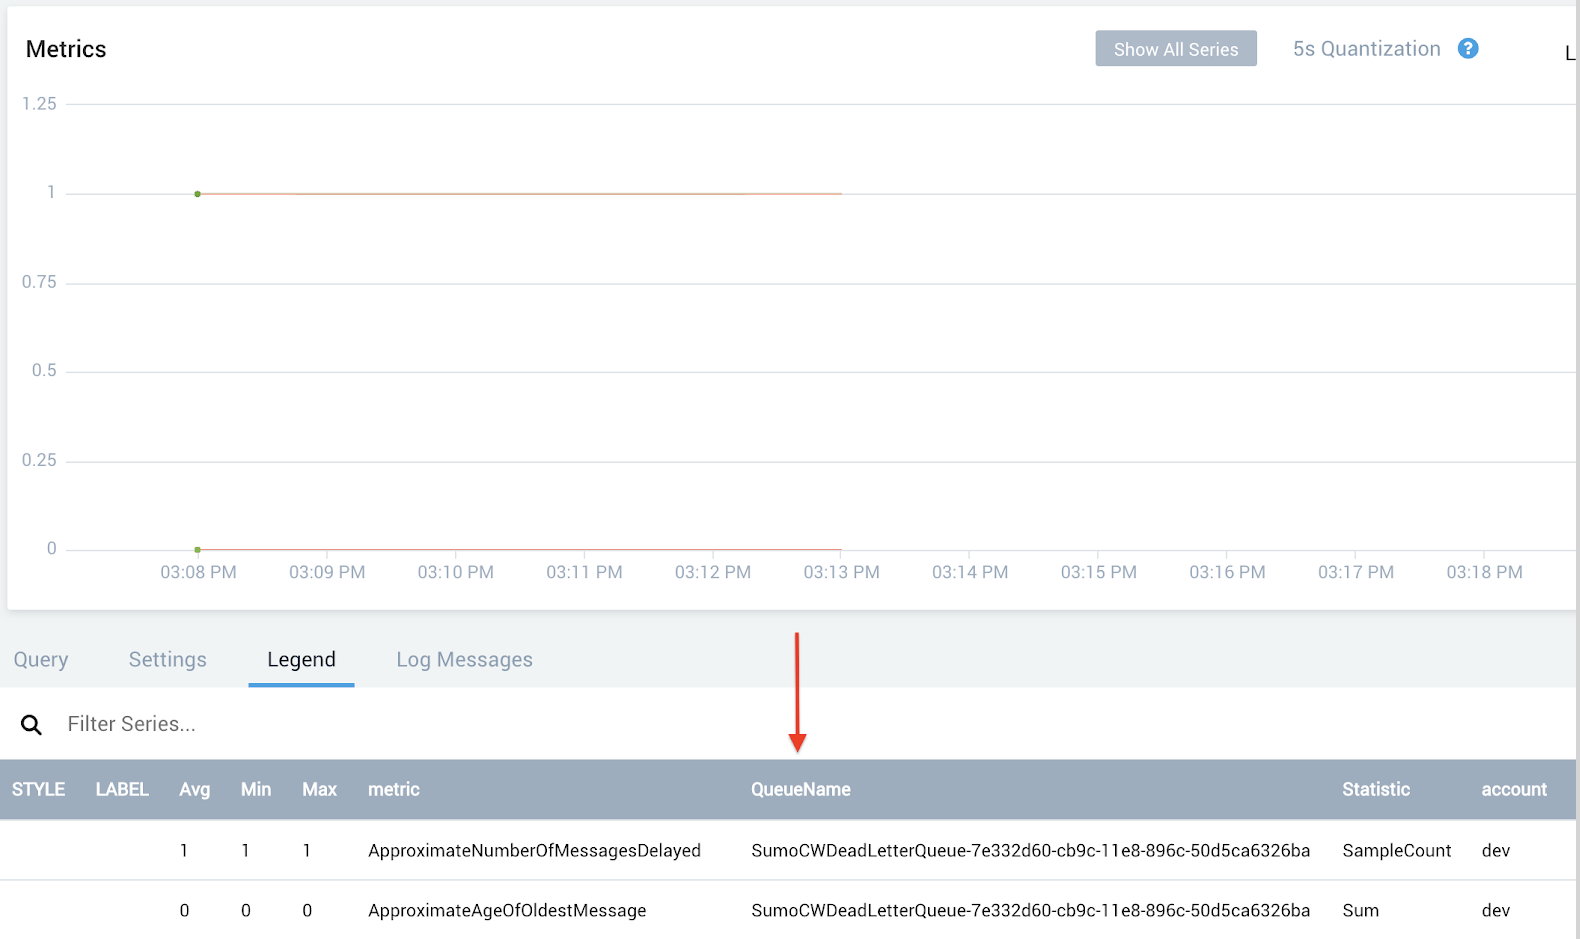Click the chart data point at value 0
Screen dimensions: 1580x939
click(x=198, y=550)
